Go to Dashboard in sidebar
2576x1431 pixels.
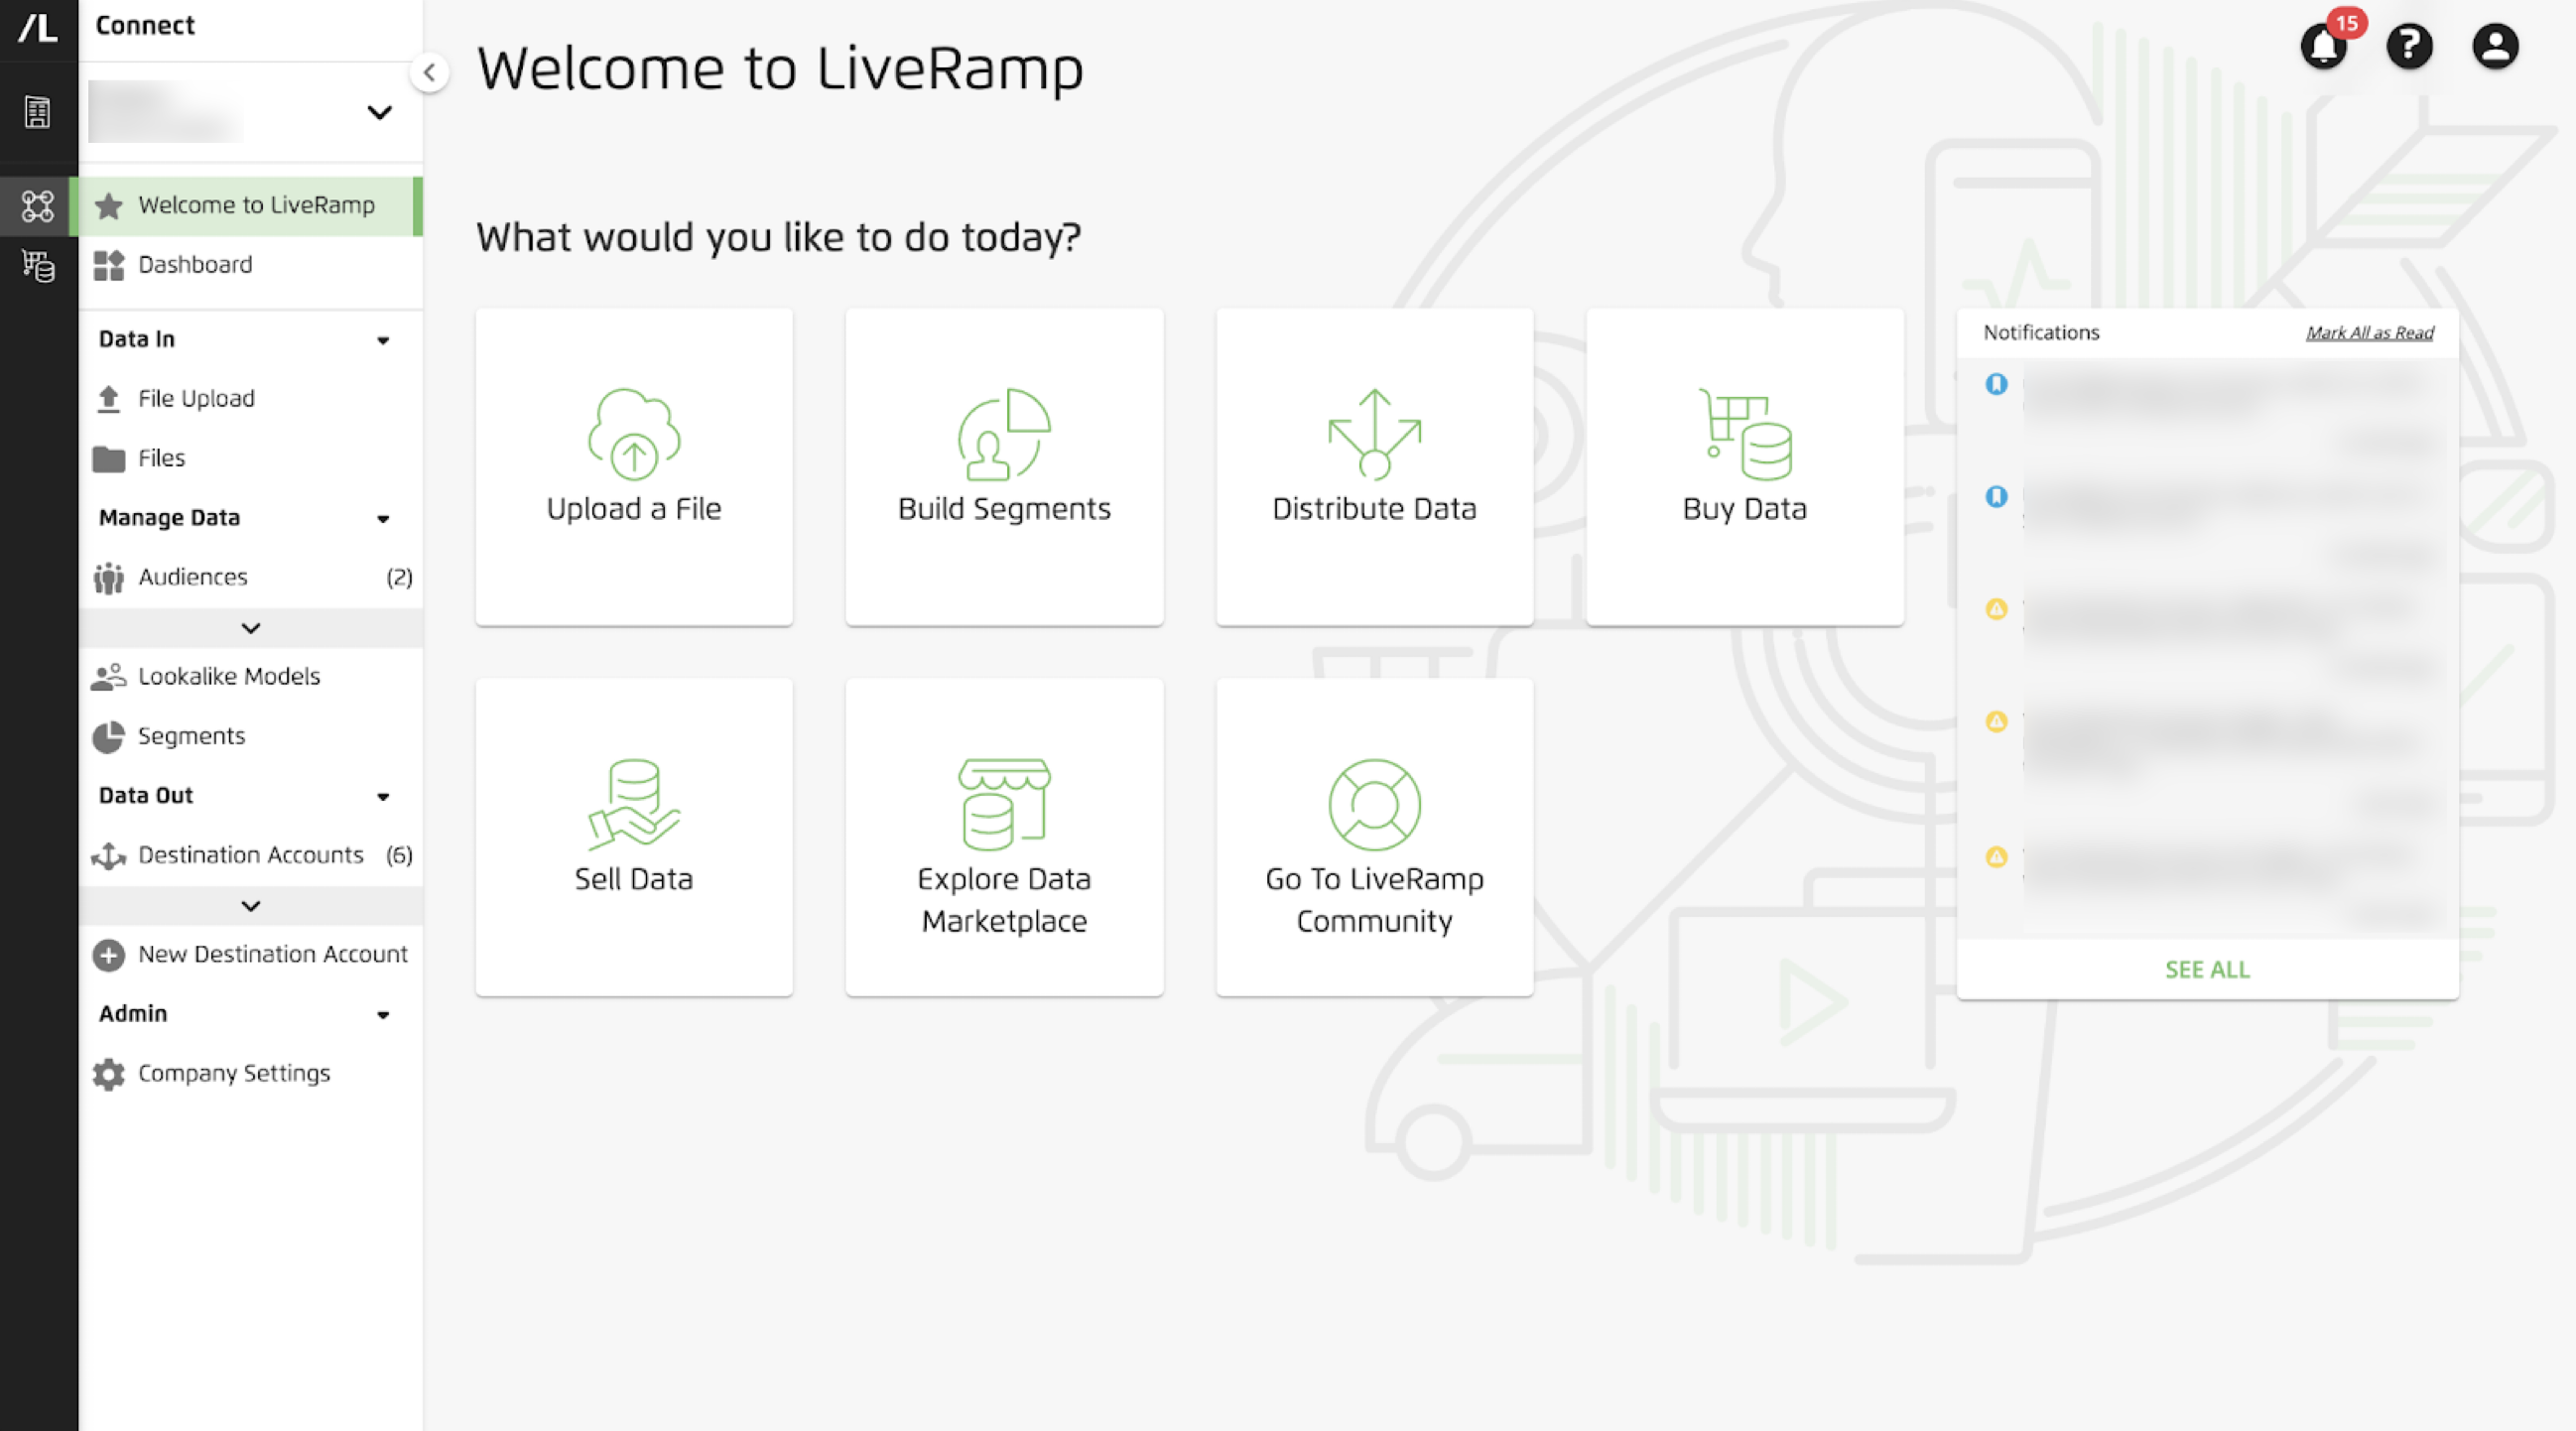tap(251, 265)
